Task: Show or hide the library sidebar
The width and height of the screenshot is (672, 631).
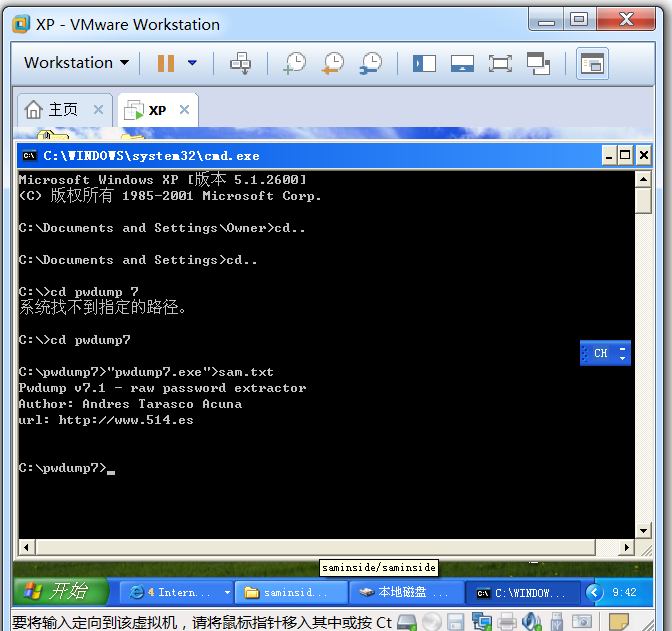Action: point(424,63)
